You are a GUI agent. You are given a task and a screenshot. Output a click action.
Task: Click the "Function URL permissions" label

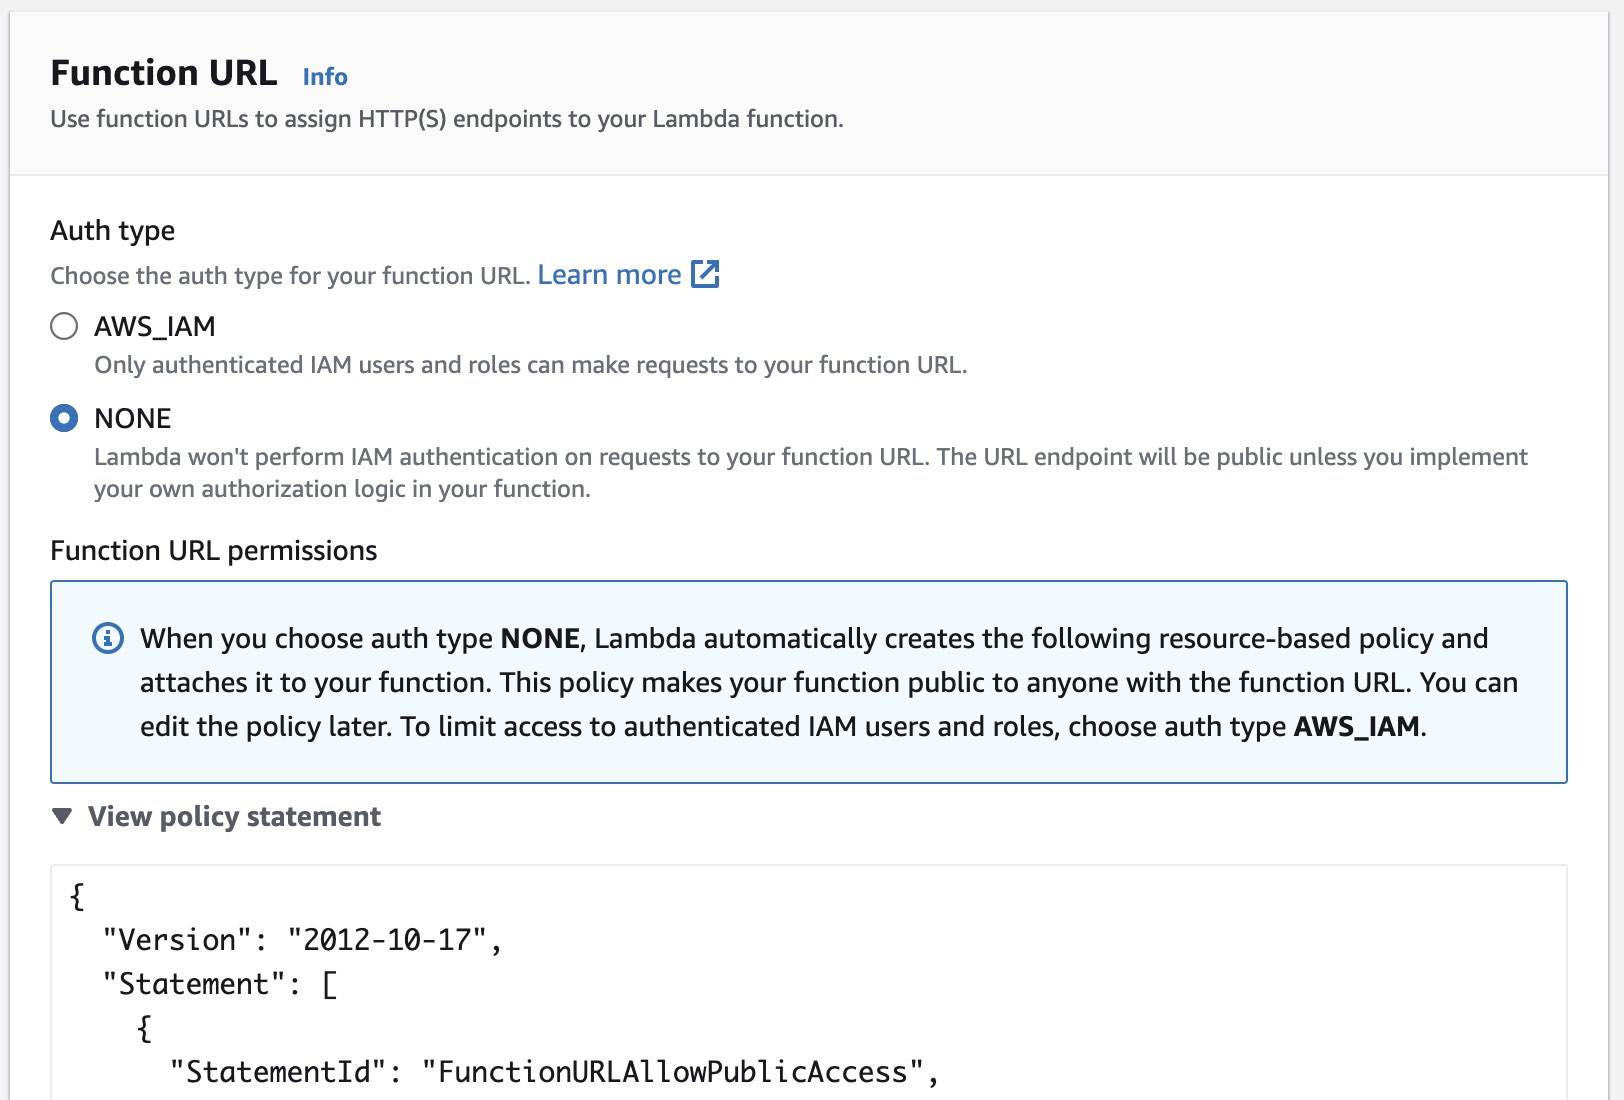click(214, 551)
